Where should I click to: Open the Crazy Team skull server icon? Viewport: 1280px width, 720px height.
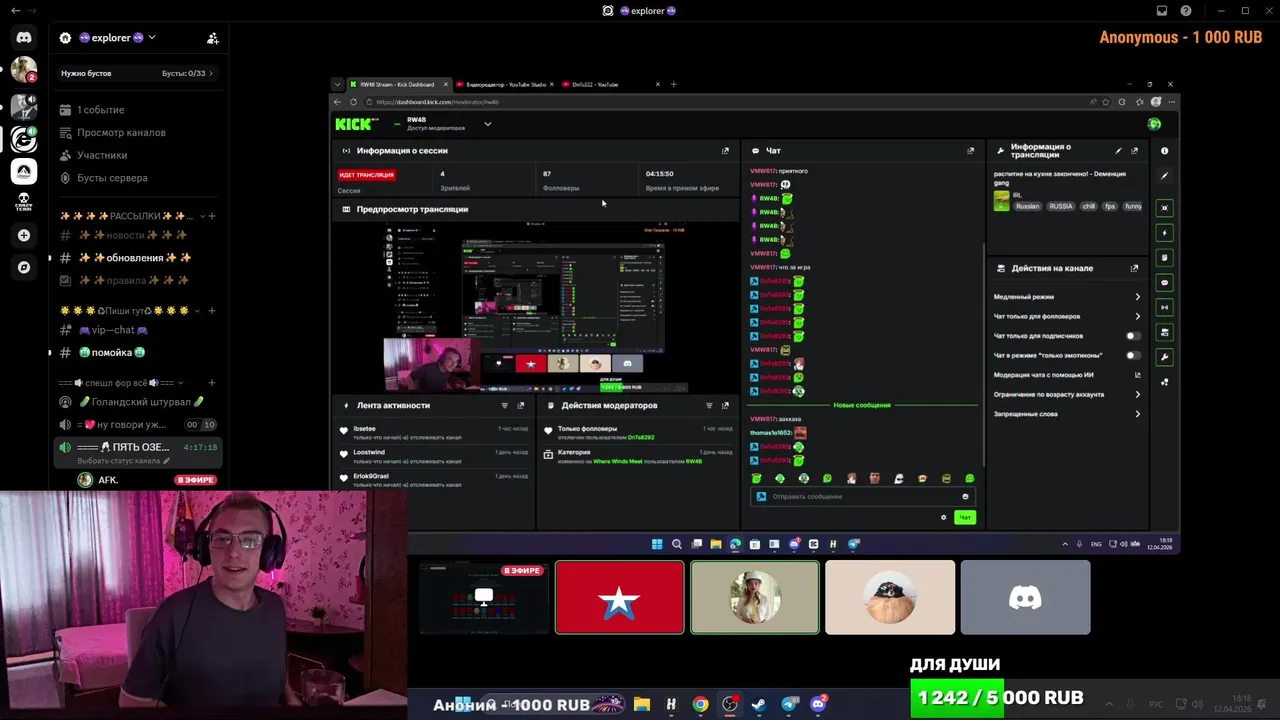[x=24, y=203]
